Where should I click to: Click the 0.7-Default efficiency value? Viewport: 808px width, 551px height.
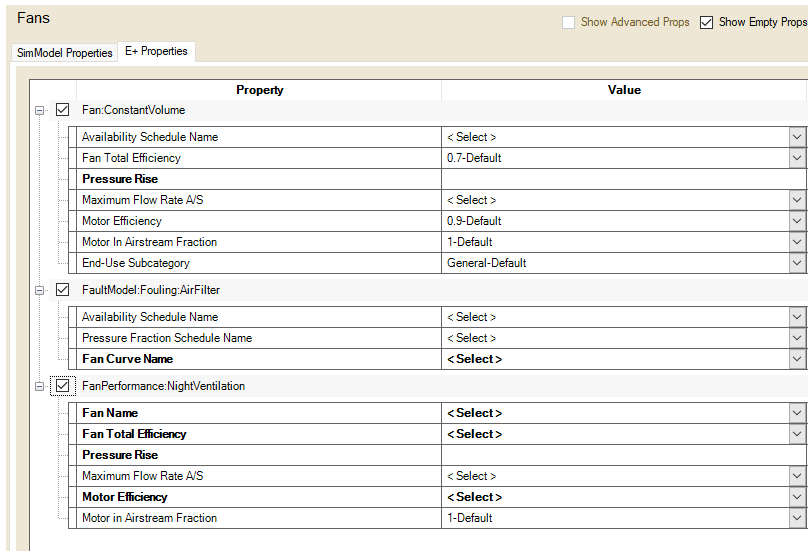coord(474,158)
